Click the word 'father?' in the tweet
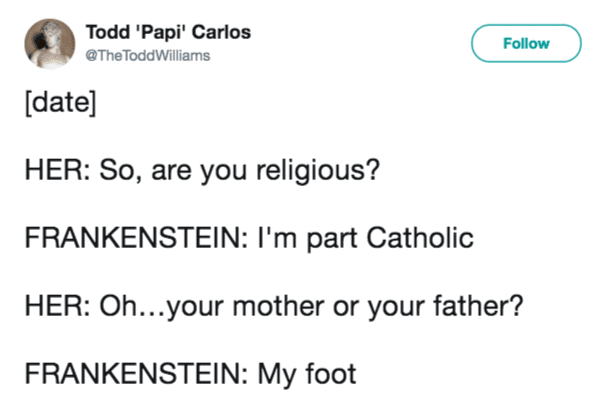 pos(478,306)
